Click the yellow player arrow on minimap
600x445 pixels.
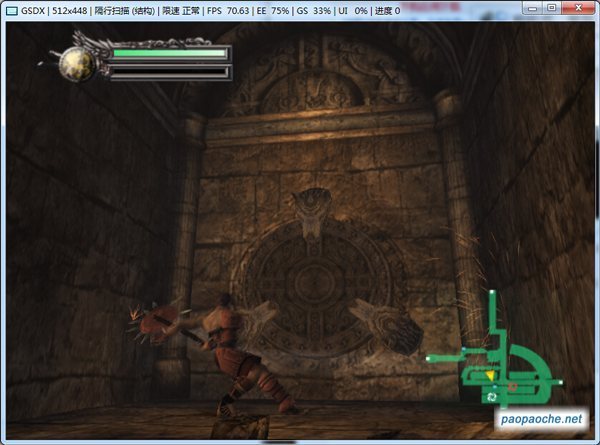tap(490, 375)
